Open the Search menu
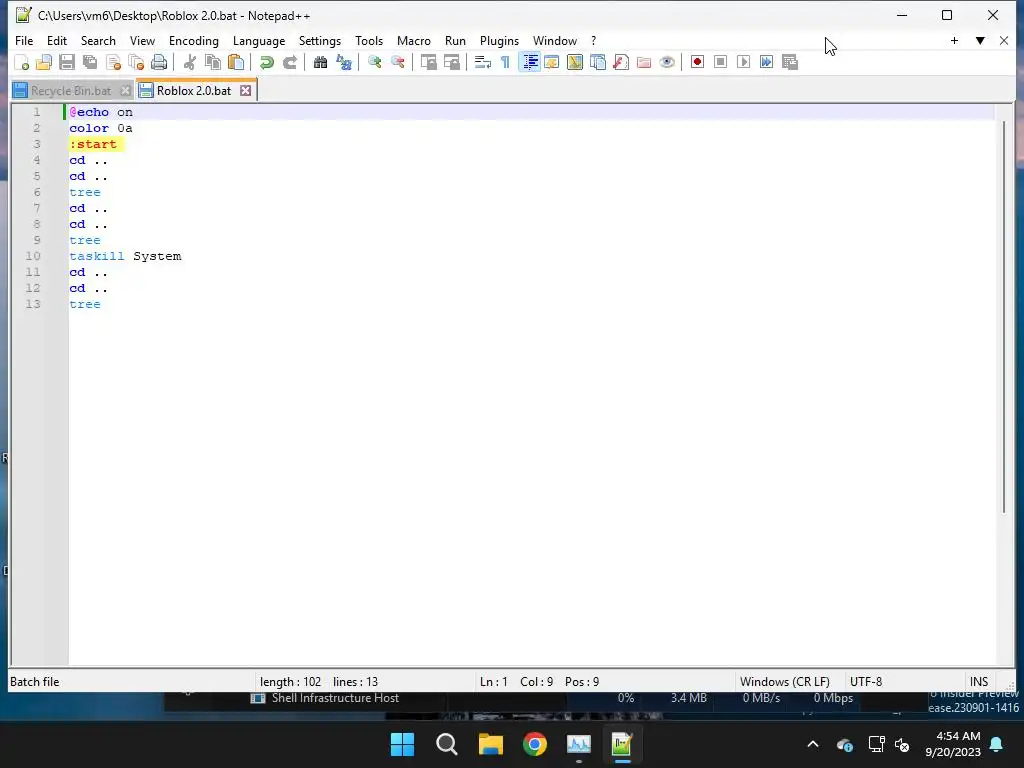 click(98, 40)
